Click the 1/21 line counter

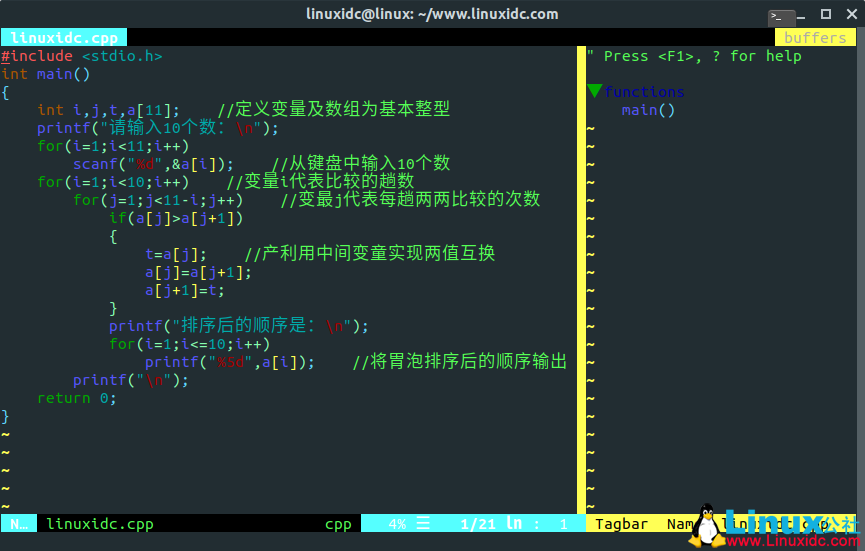pyautogui.click(x=478, y=523)
